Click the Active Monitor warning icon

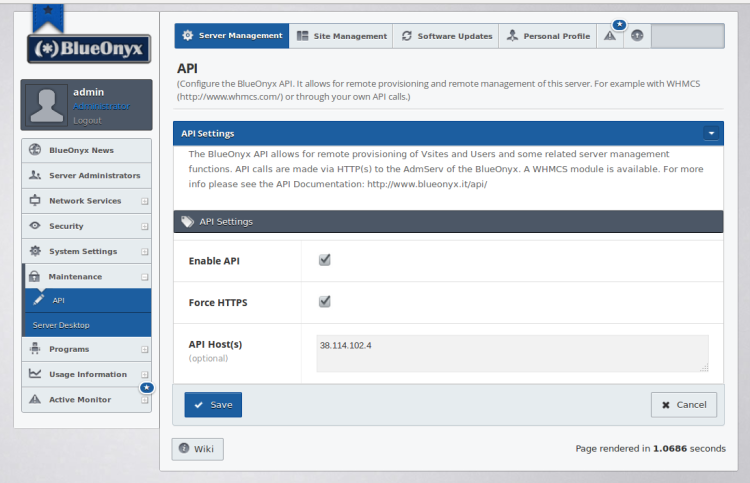point(35,400)
